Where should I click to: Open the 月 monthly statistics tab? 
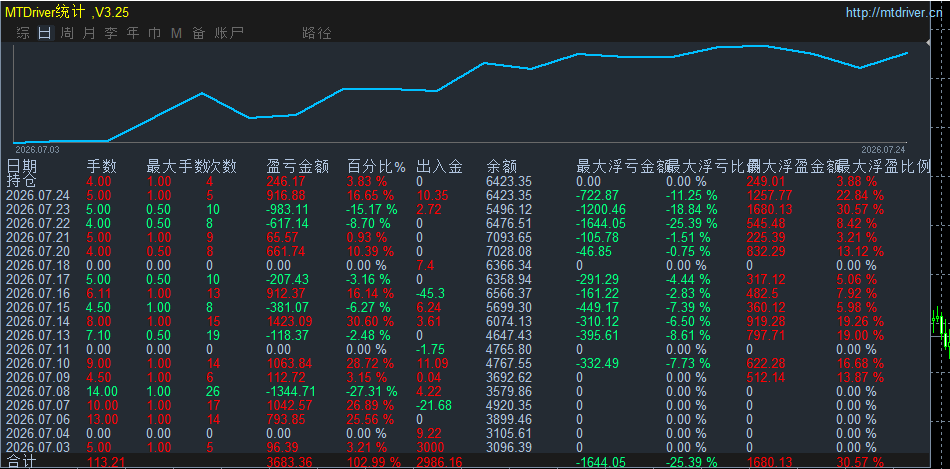point(88,33)
